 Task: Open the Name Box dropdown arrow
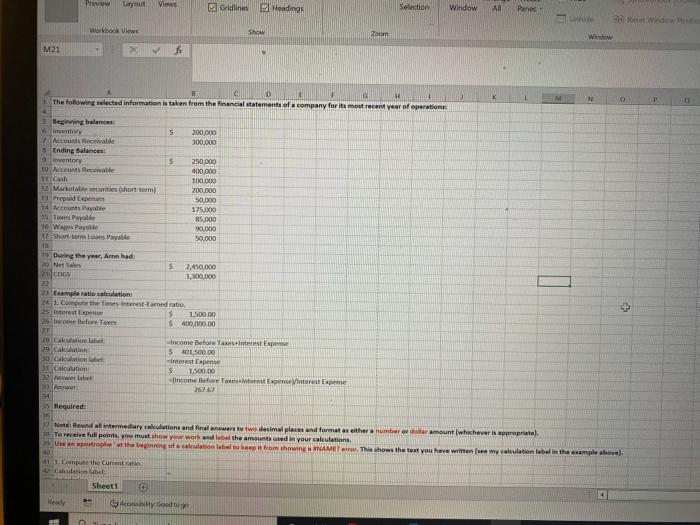point(97,50)
